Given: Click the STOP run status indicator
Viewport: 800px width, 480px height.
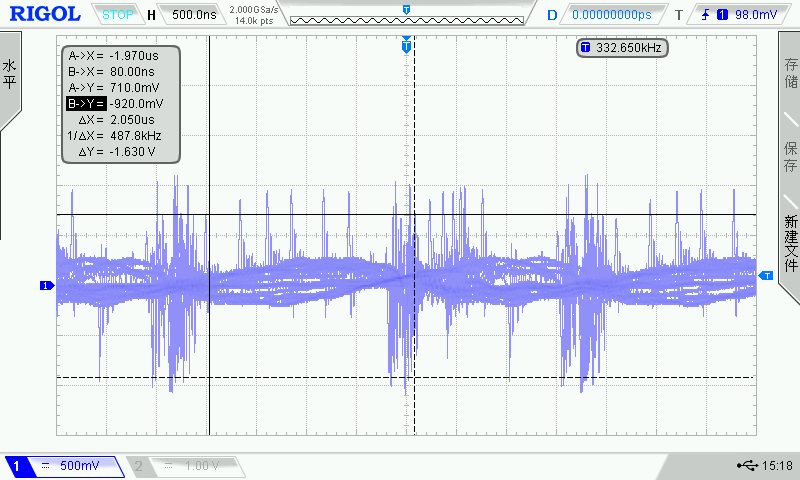Looking at the screenshot, I should click(117, 15).
